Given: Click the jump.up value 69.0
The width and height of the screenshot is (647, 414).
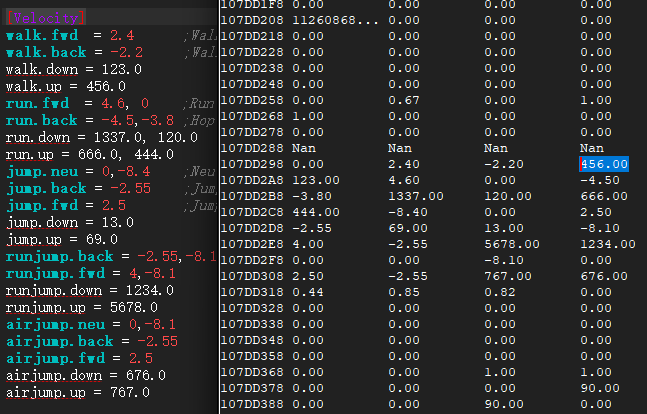Looking at the screenshot, I should point(102,240).
